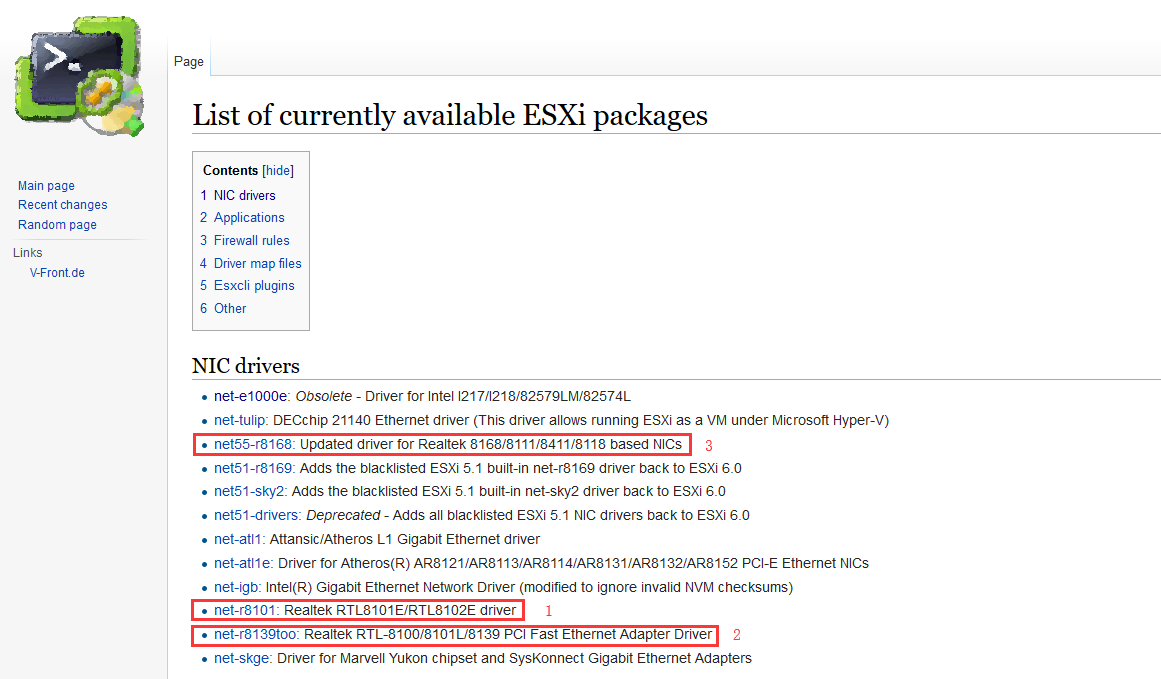The height and width of the screenshot is (679, 1161).
Task: Jump to Firewall rules section
Action: point(250,240)
